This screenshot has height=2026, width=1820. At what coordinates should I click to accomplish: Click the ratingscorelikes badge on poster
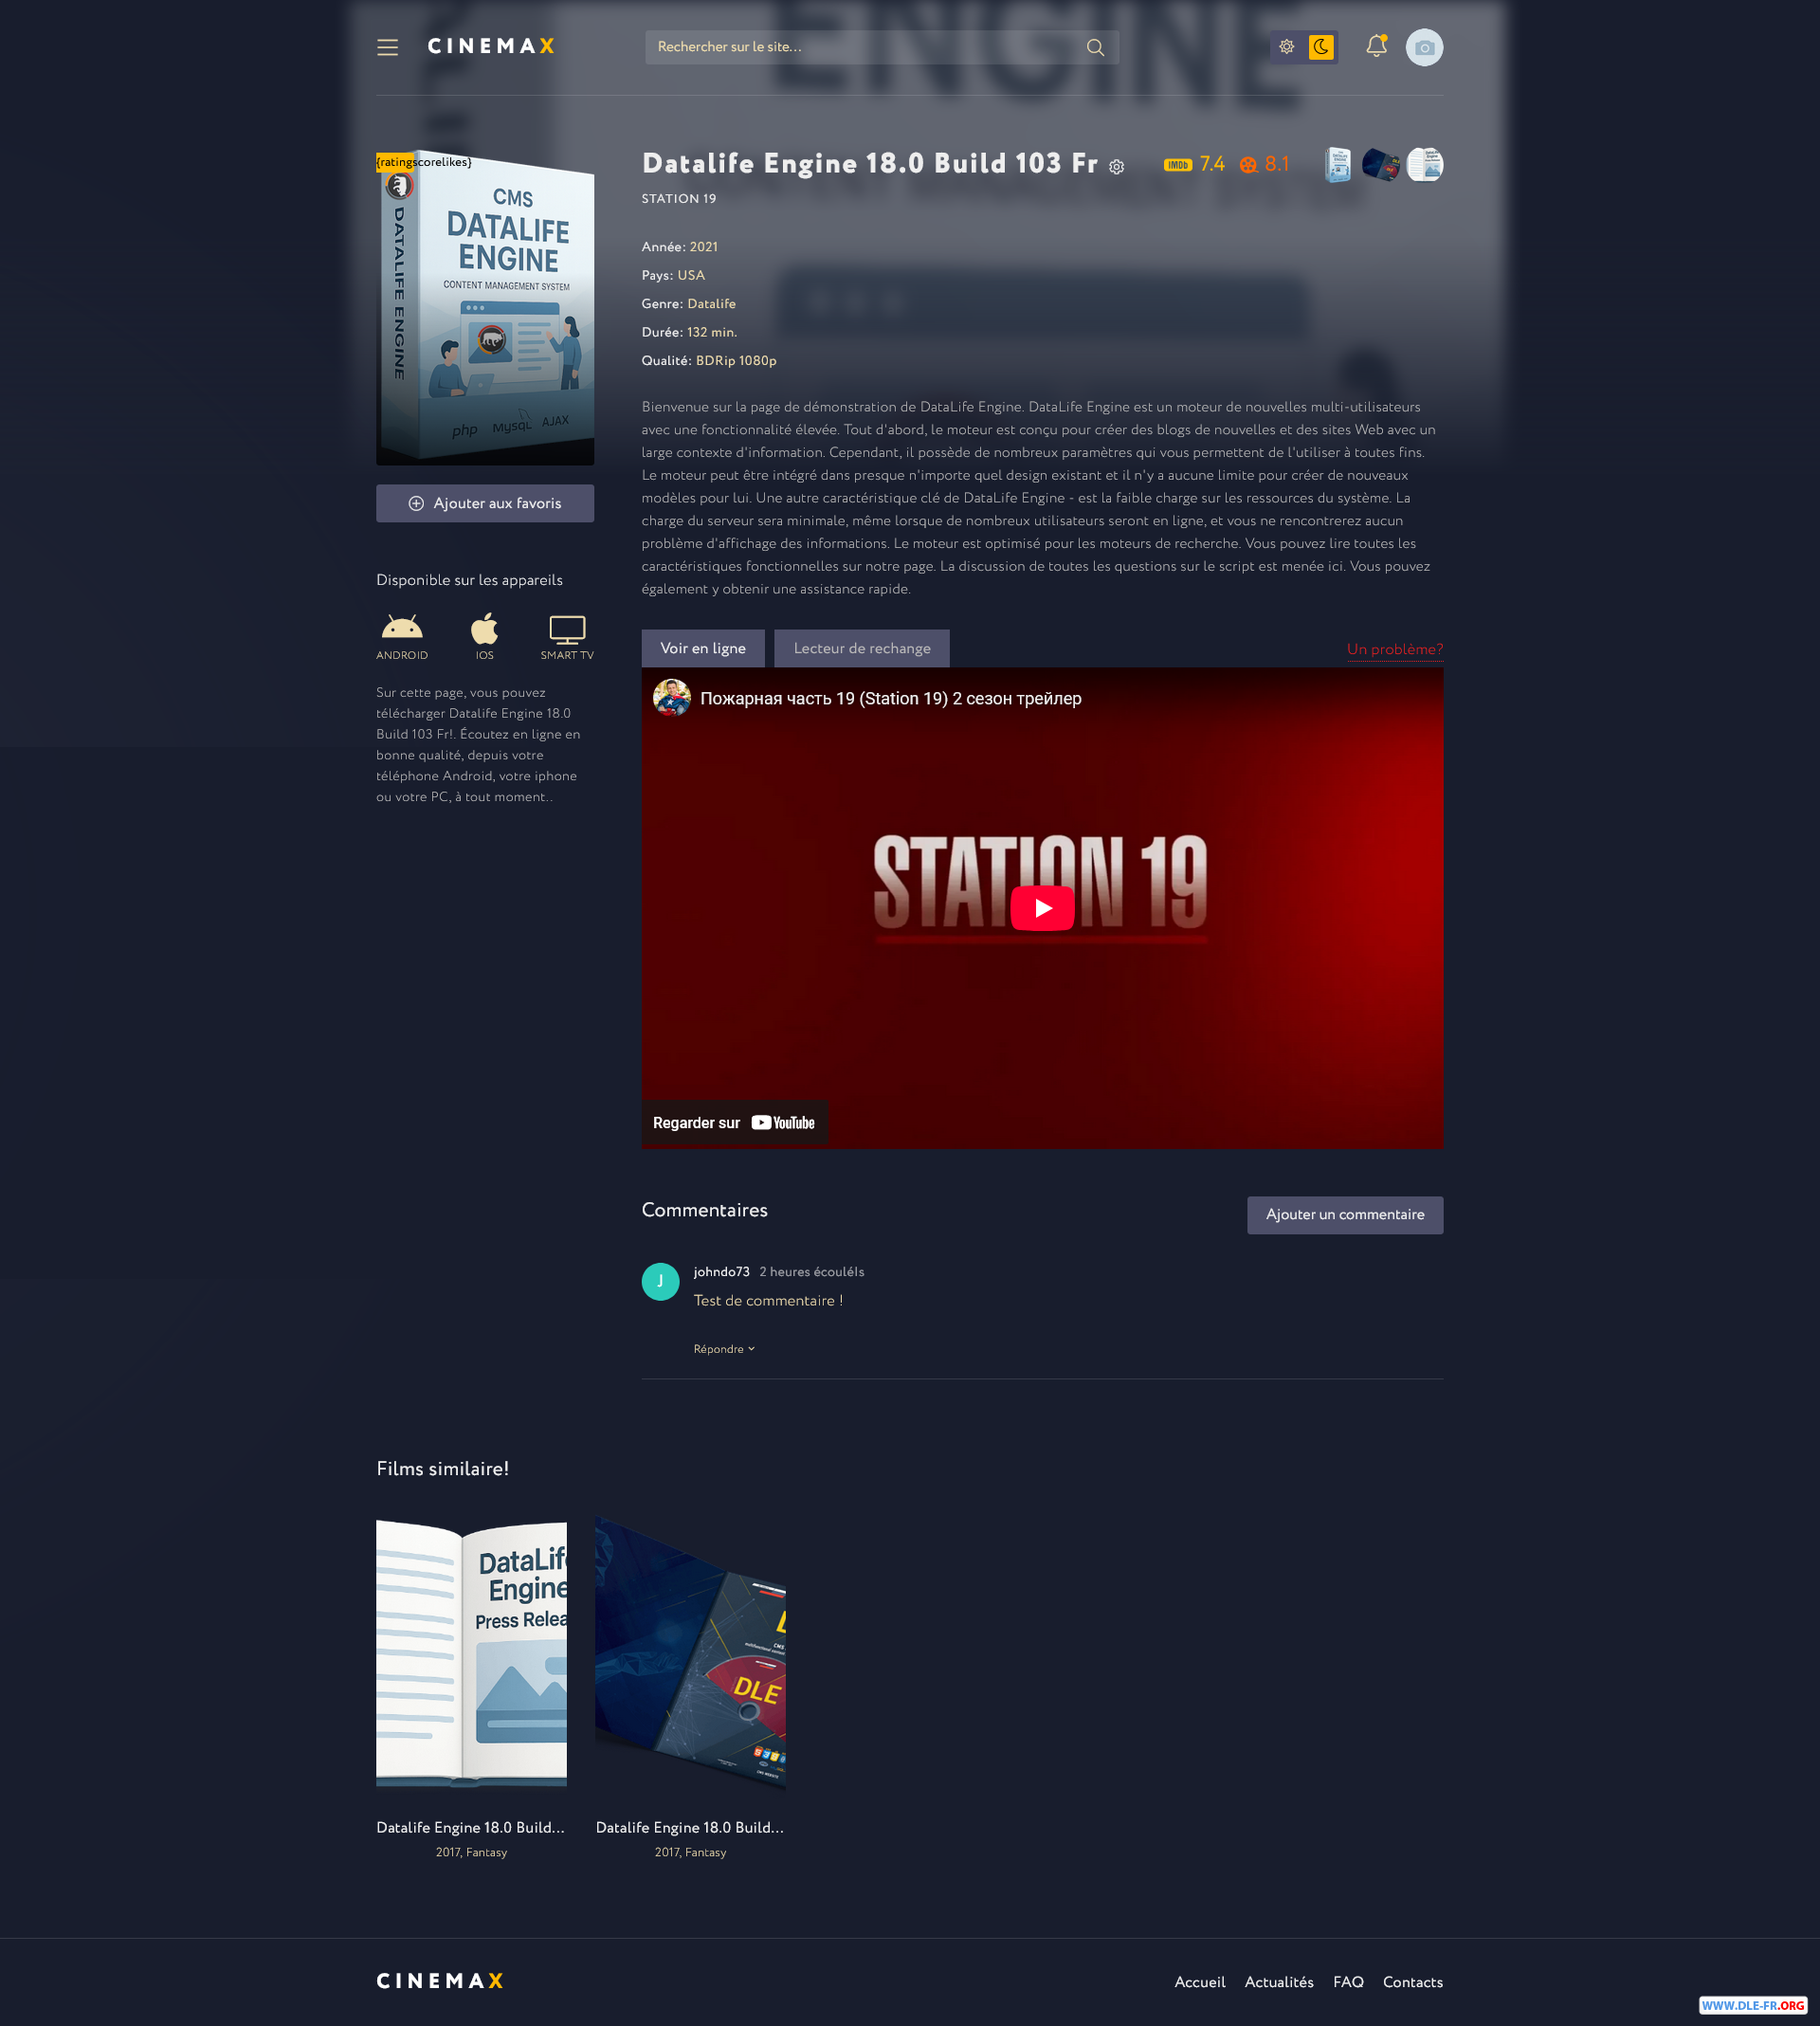(424, 162)
